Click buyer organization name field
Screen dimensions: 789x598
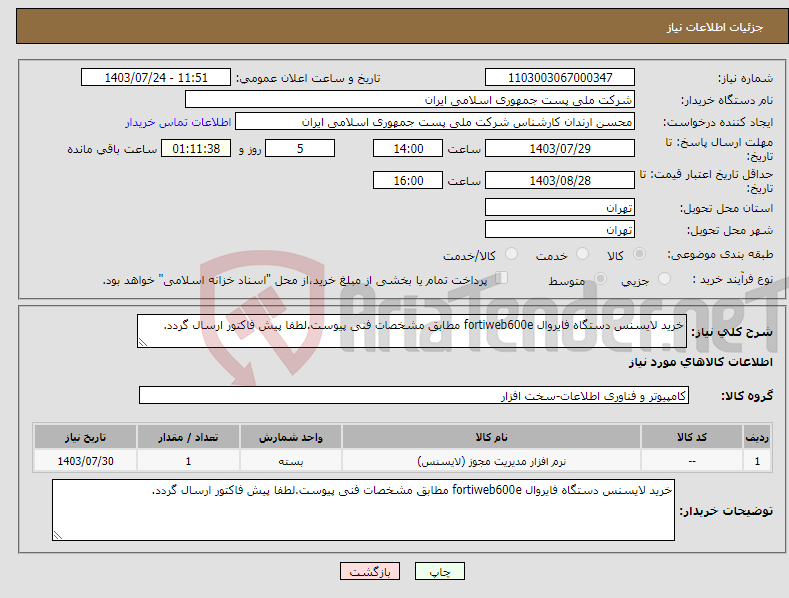point(410,99)
